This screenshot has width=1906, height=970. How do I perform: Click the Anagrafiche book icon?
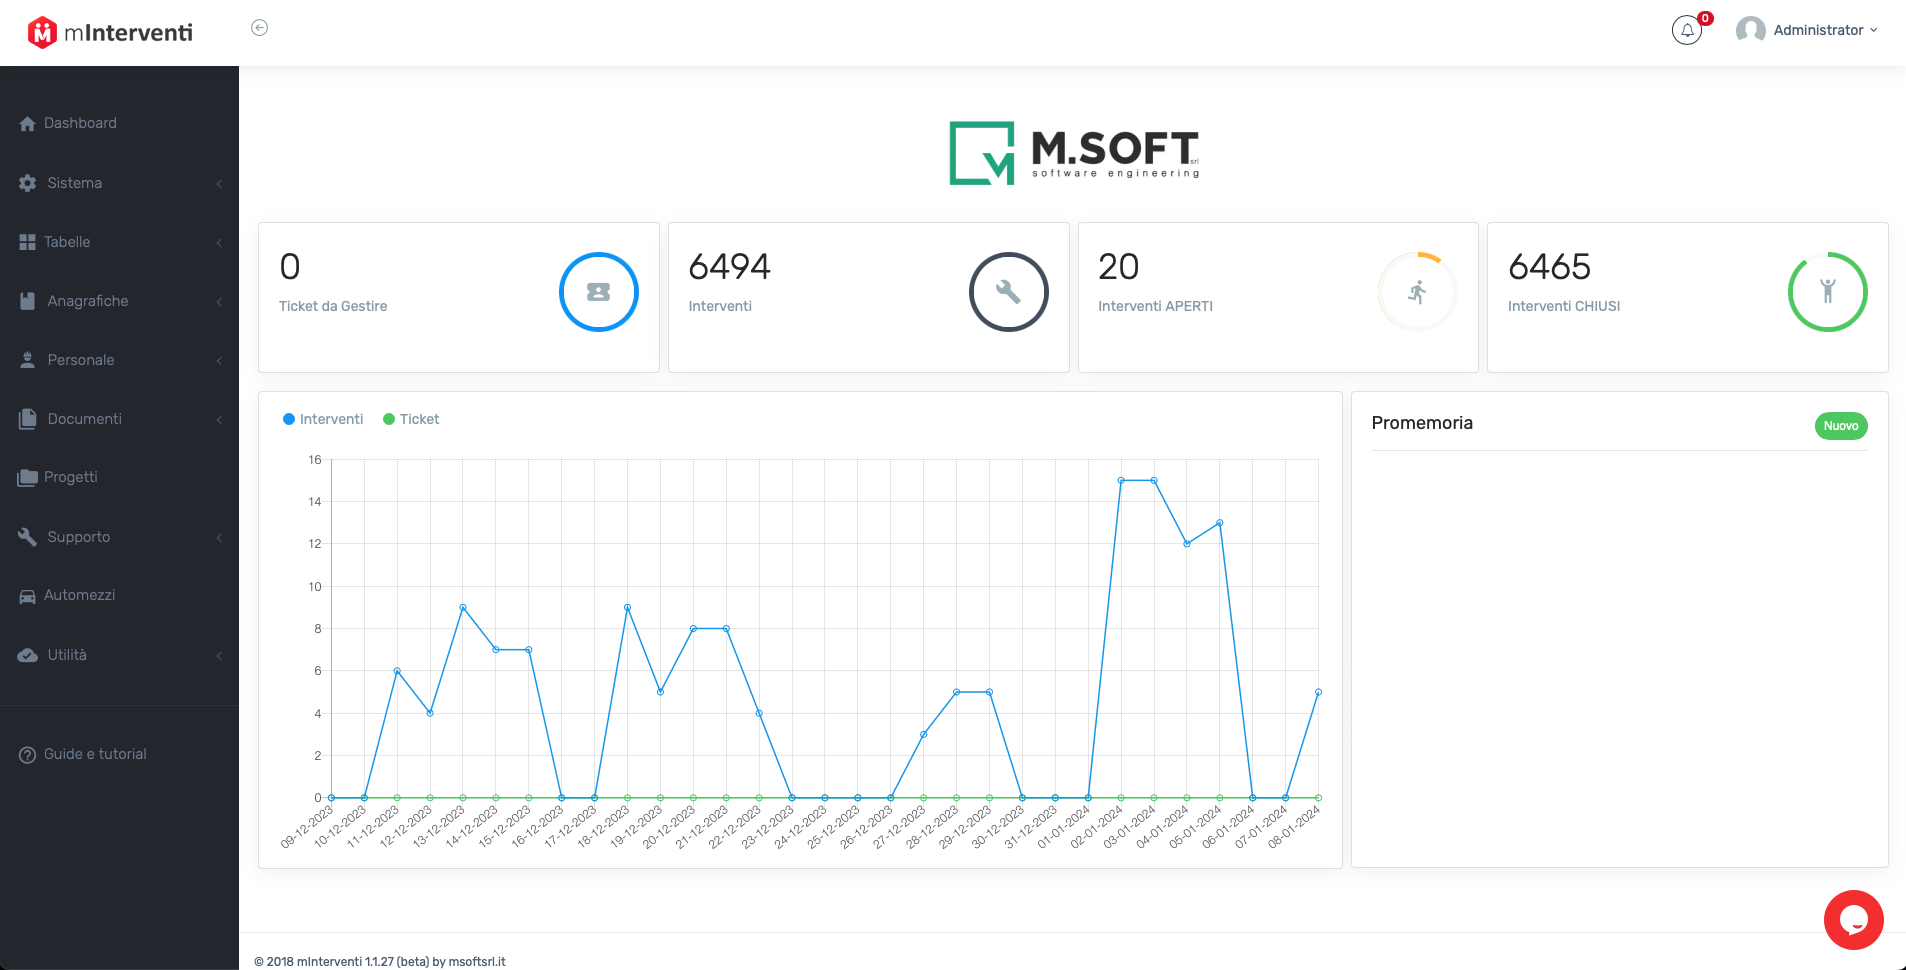[28, 301]
